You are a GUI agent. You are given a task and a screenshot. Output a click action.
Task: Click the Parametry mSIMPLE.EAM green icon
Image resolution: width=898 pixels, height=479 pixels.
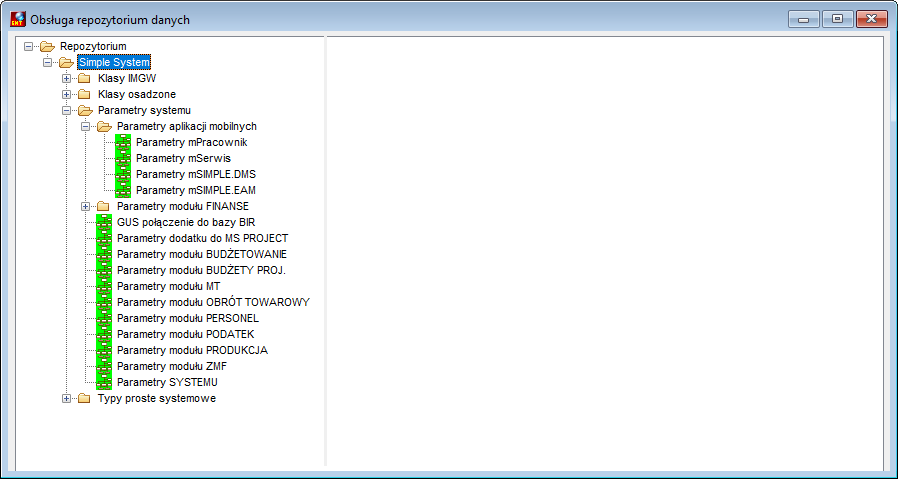(x=123, y=190)
